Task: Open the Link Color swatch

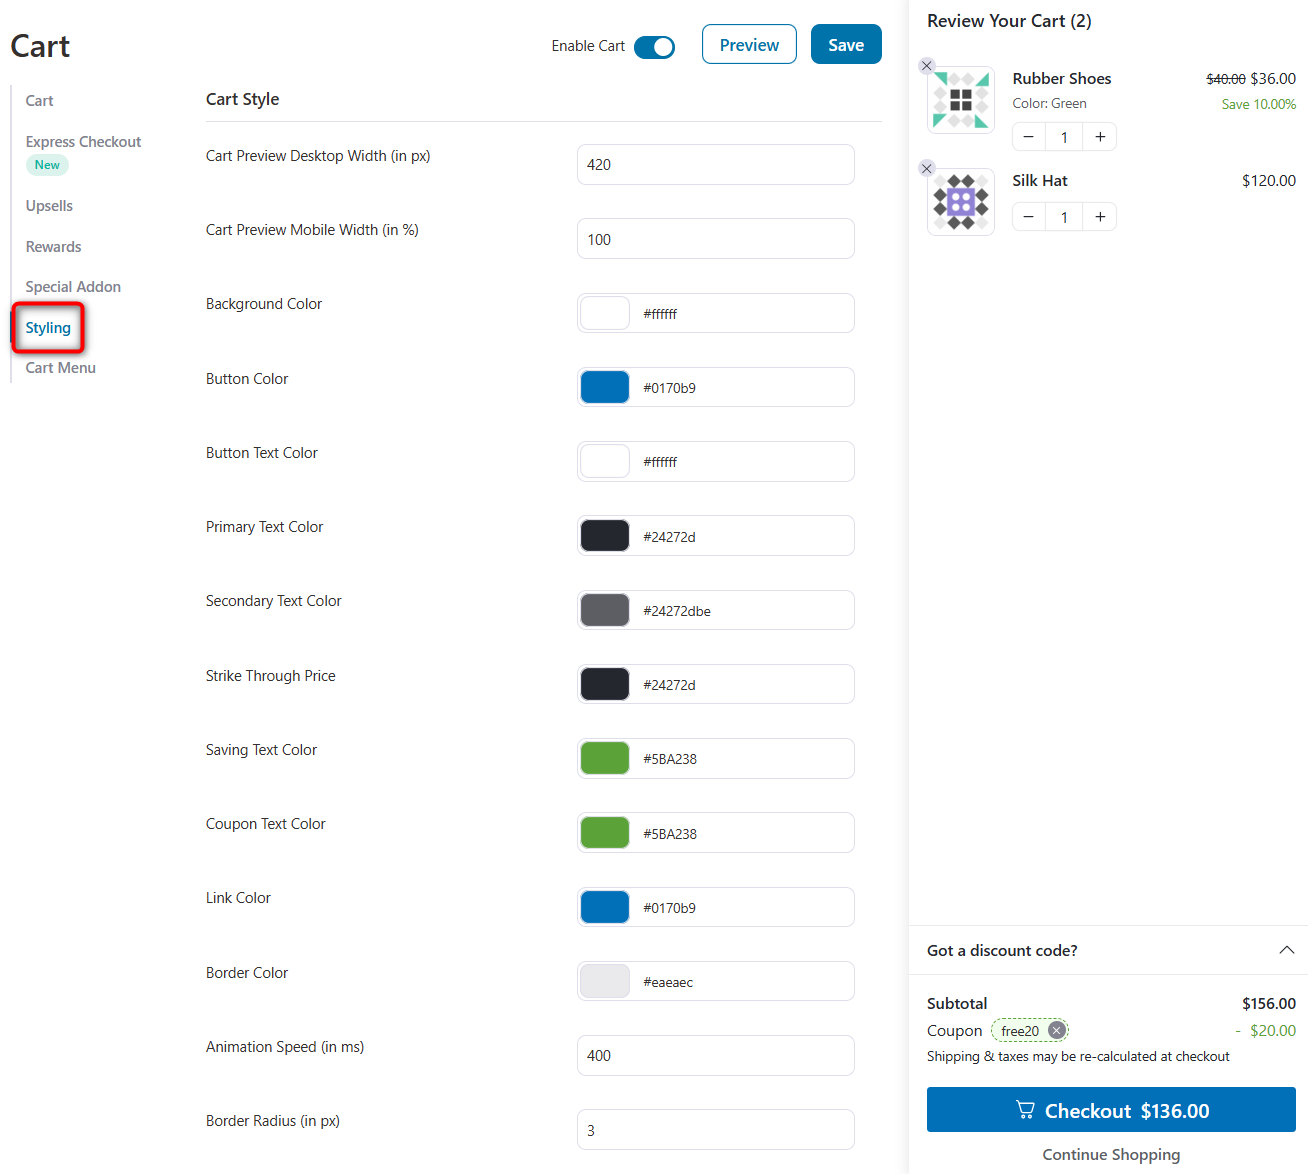Action: (605, 907)
